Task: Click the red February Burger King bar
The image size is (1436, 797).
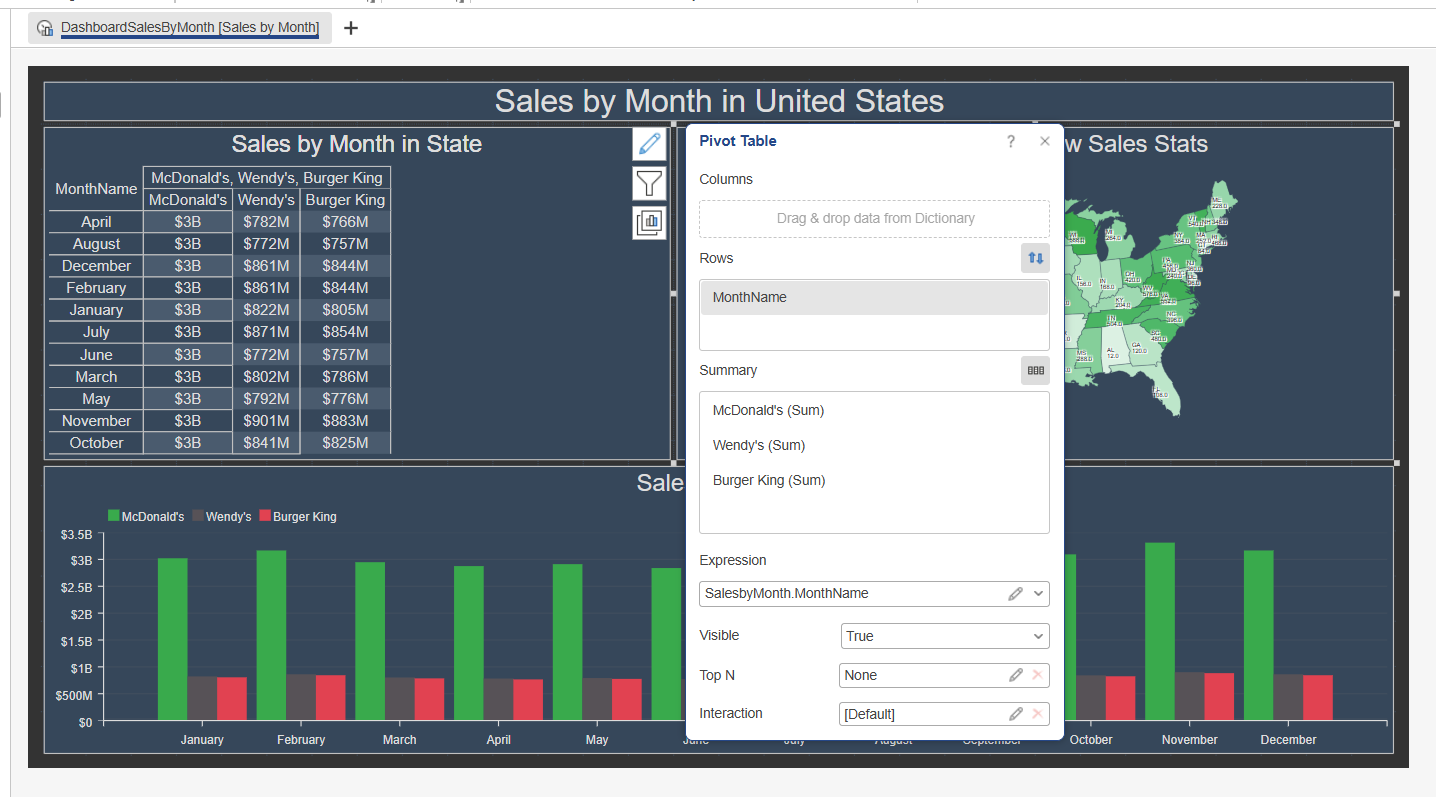Action: coord(331,697)
